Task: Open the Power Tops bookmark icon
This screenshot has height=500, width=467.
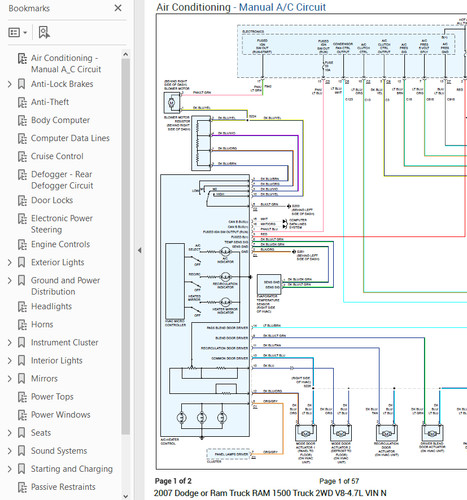Action: click(x=22, y=397)
